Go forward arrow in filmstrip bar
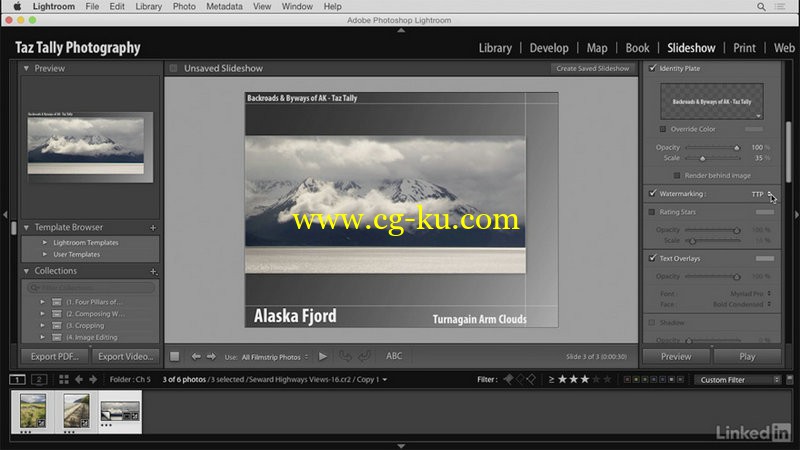 93,379
